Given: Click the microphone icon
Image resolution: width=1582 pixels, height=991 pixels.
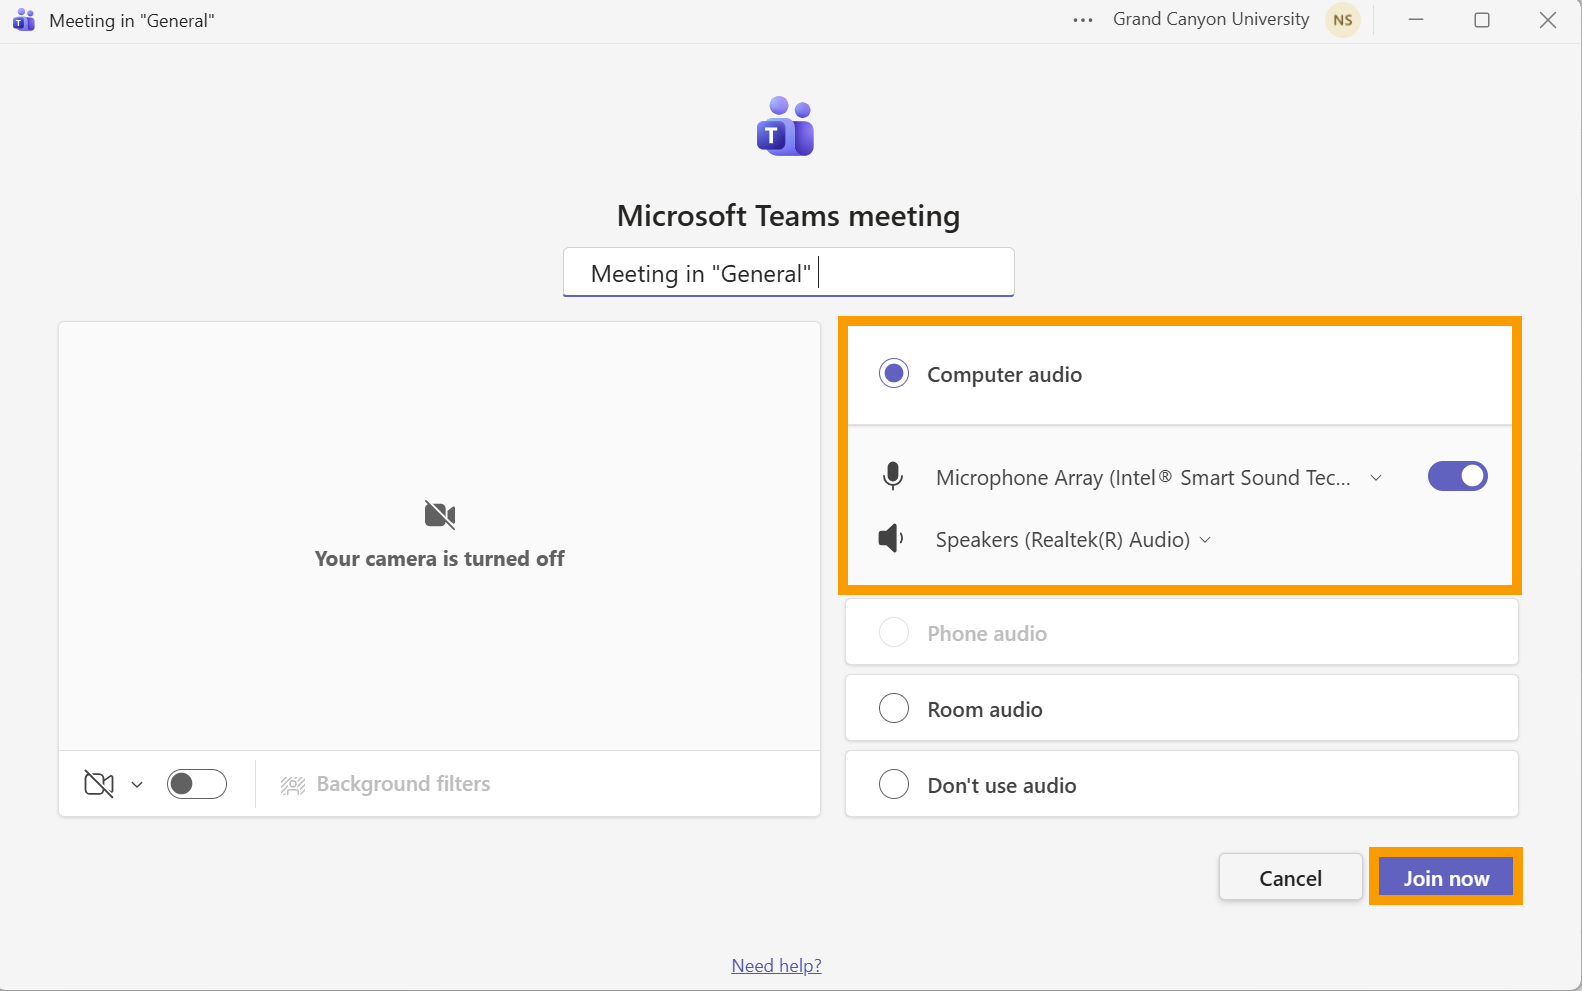Looking at the screenshot, I should [x=893, y=477].
